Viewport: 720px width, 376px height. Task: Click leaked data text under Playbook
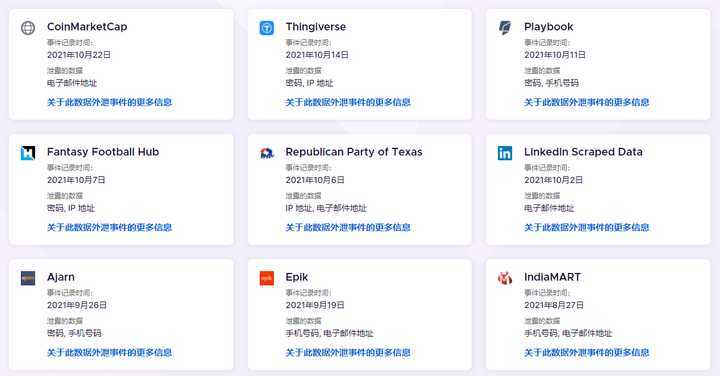551,83
